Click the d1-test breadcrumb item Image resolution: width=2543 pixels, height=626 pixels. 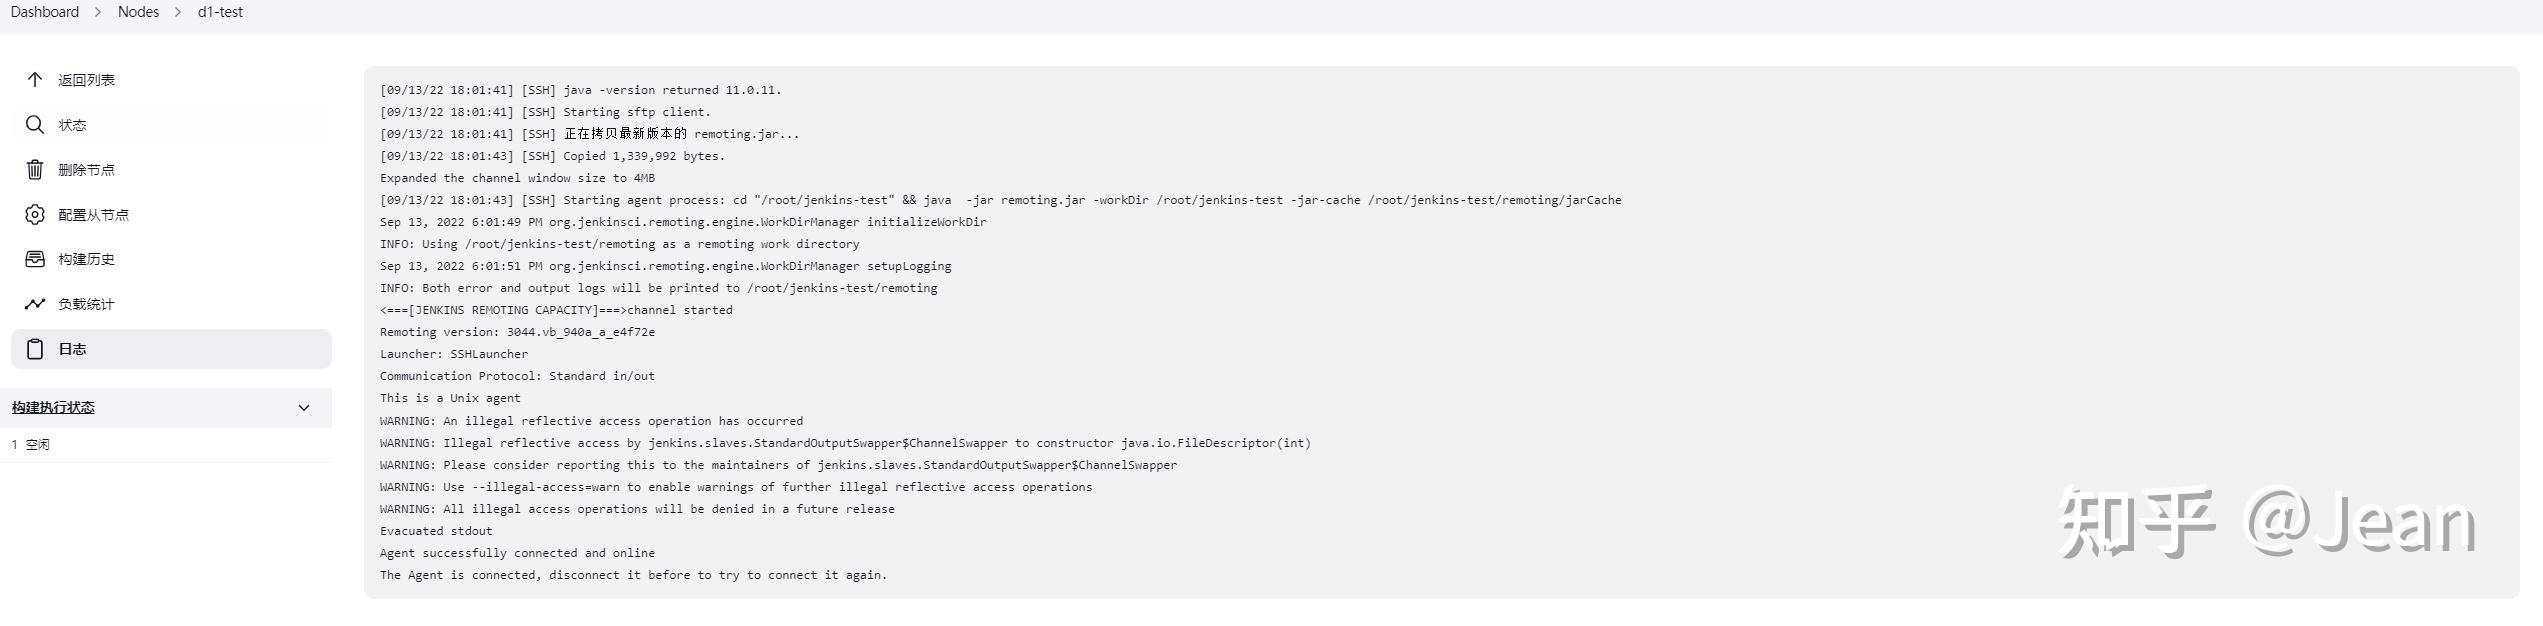tap(220, 12)
